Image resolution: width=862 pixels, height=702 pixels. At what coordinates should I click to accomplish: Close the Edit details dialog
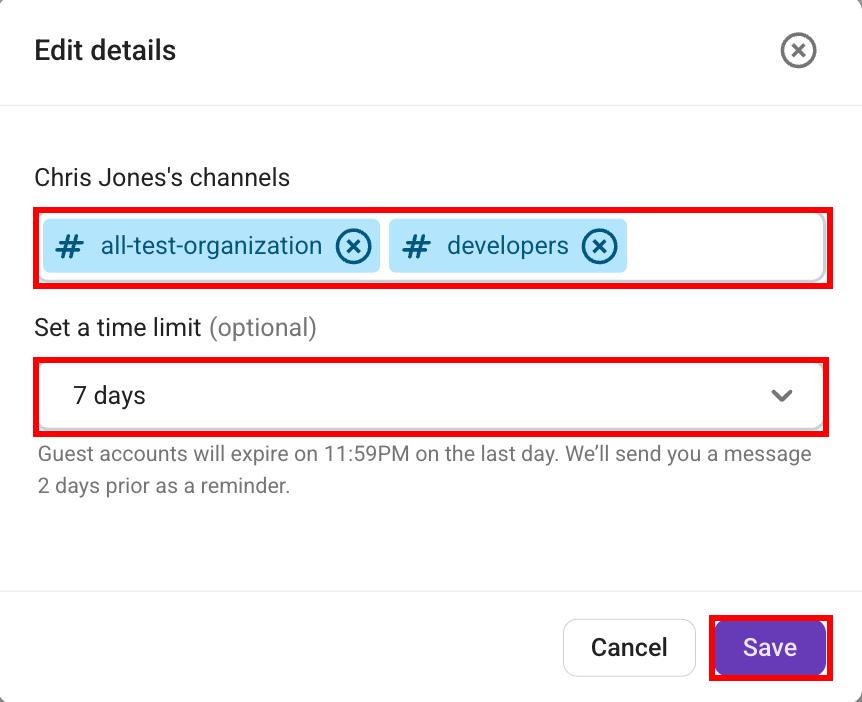pos(798,50)
